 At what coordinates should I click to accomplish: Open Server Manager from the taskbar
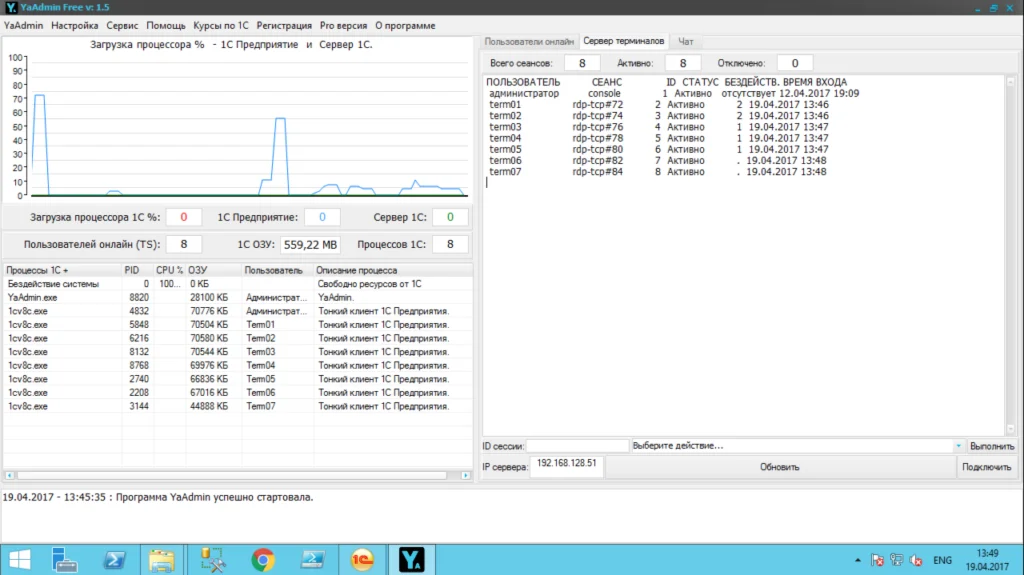coord(66,560)
